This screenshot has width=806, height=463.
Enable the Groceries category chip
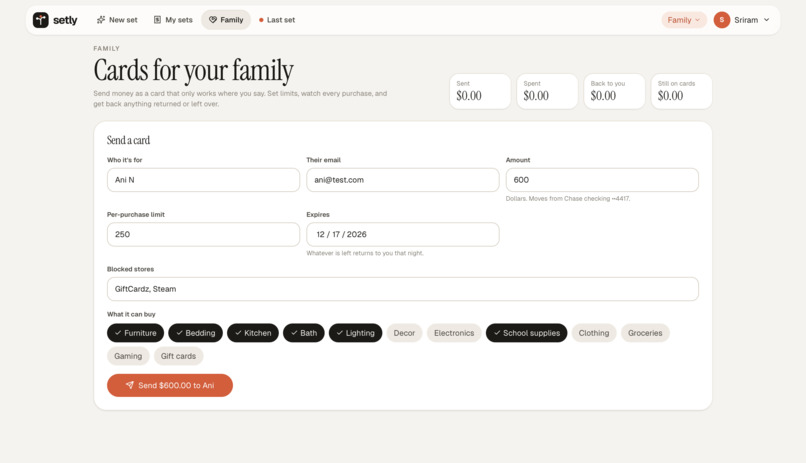point(645,333)
